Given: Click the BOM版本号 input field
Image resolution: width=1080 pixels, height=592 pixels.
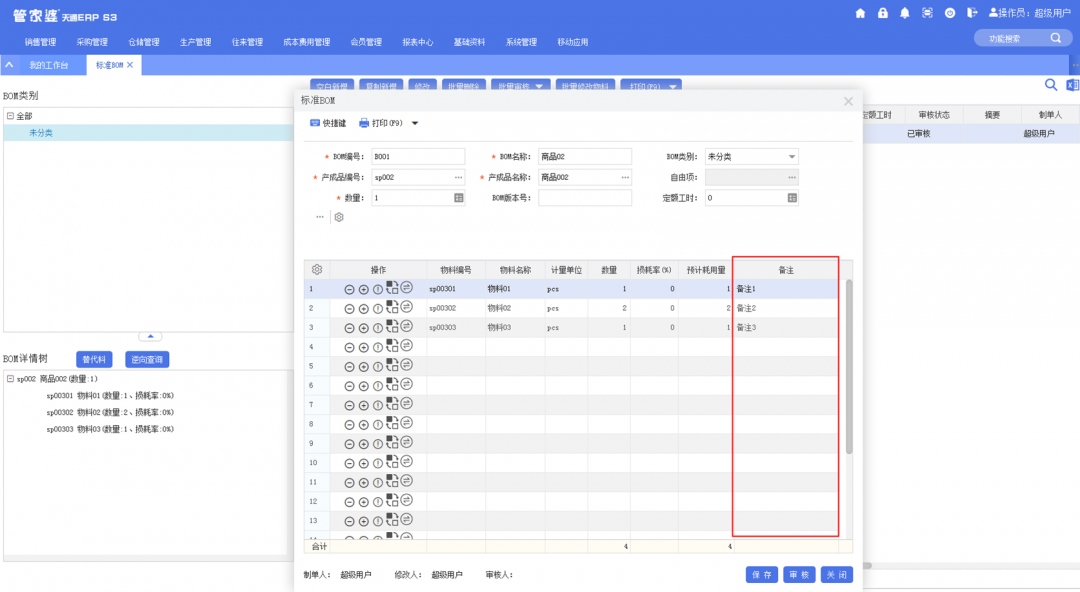Looking at the screenshot, I should click(584, 198).
